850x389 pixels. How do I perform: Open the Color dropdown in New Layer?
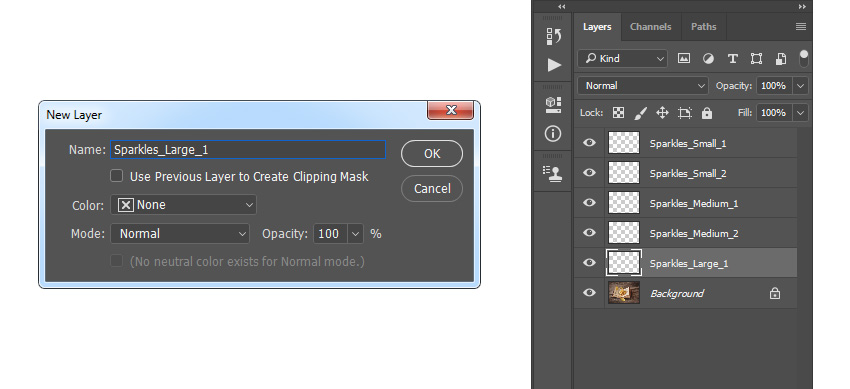[183, 205]
